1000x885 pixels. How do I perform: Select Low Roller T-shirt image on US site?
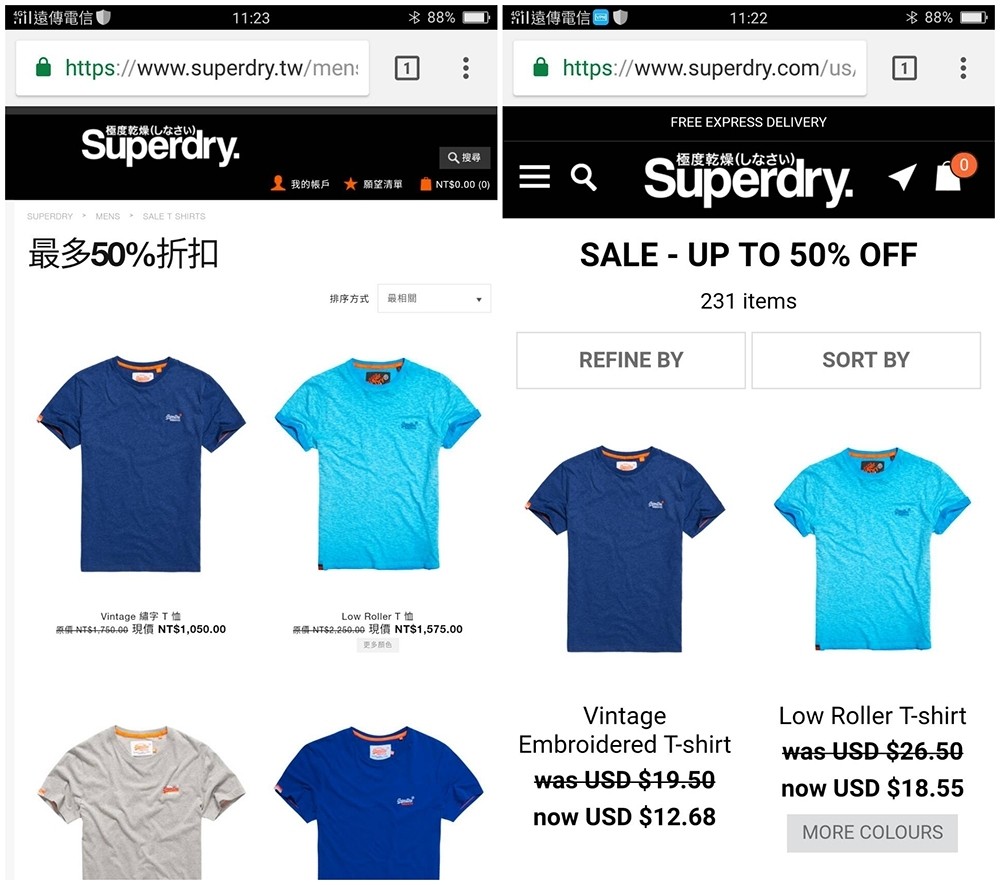[872, 550]
